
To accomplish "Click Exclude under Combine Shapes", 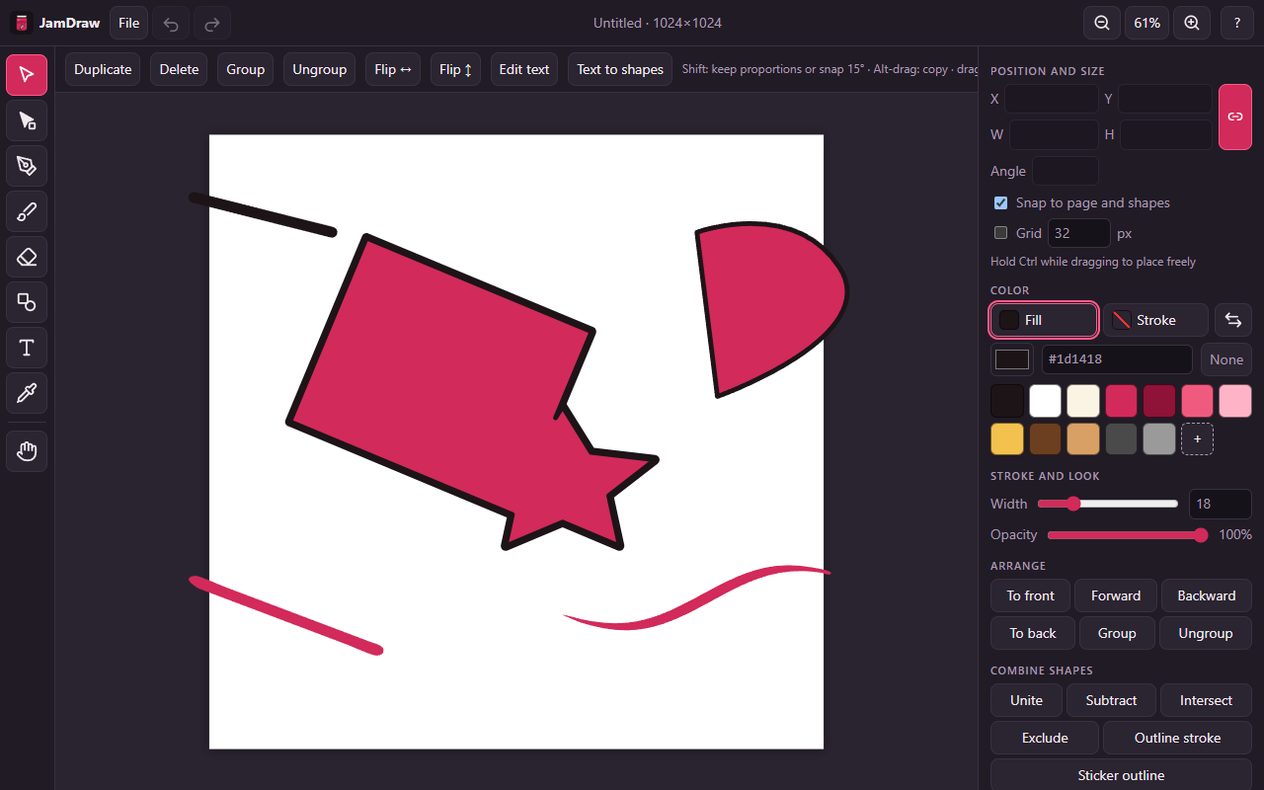I will click(1045, 738).
